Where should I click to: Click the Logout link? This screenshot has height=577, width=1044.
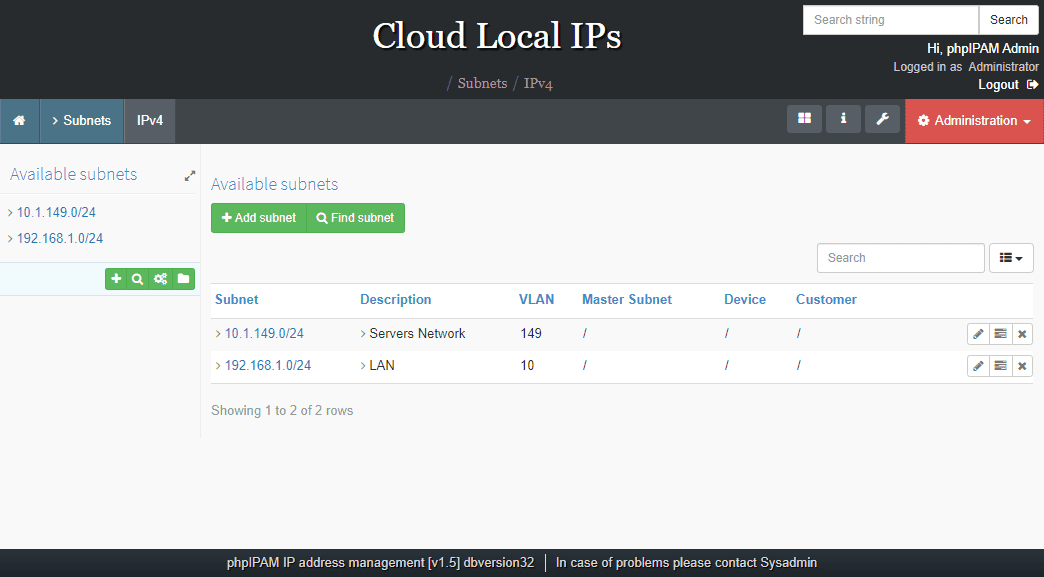click(x=998, y=85)
